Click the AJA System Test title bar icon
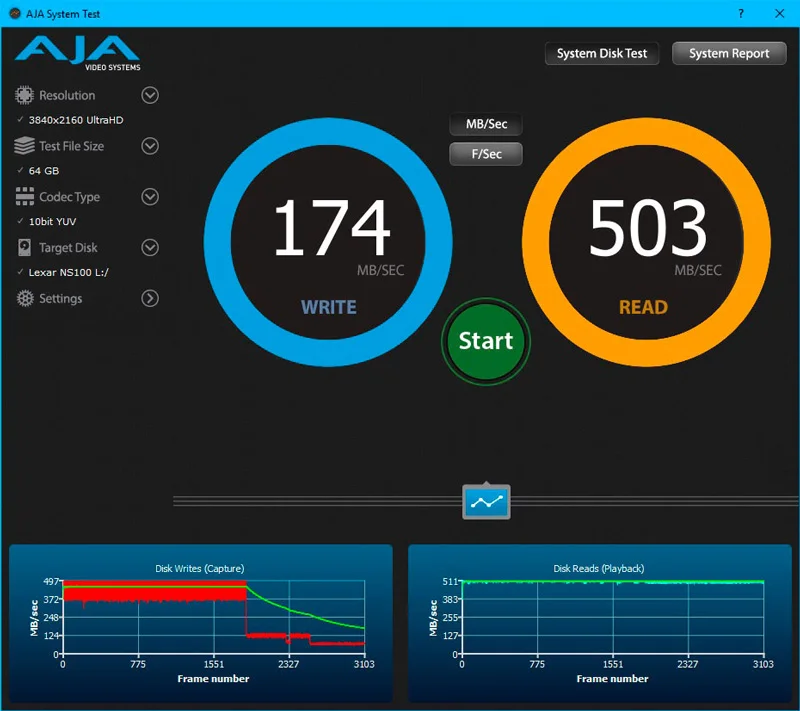Viewport: 800px width, 711px height. [x=15, y=14]
